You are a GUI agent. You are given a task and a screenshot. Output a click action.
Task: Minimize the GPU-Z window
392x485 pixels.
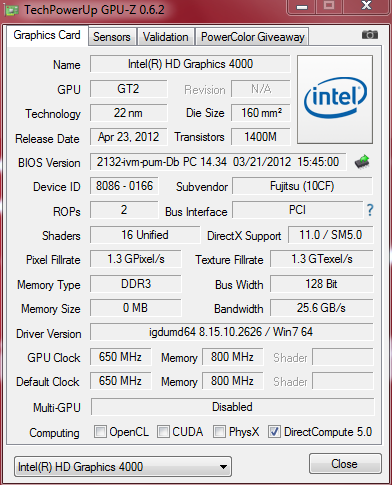pyautogui.click(x=302, y=7)
